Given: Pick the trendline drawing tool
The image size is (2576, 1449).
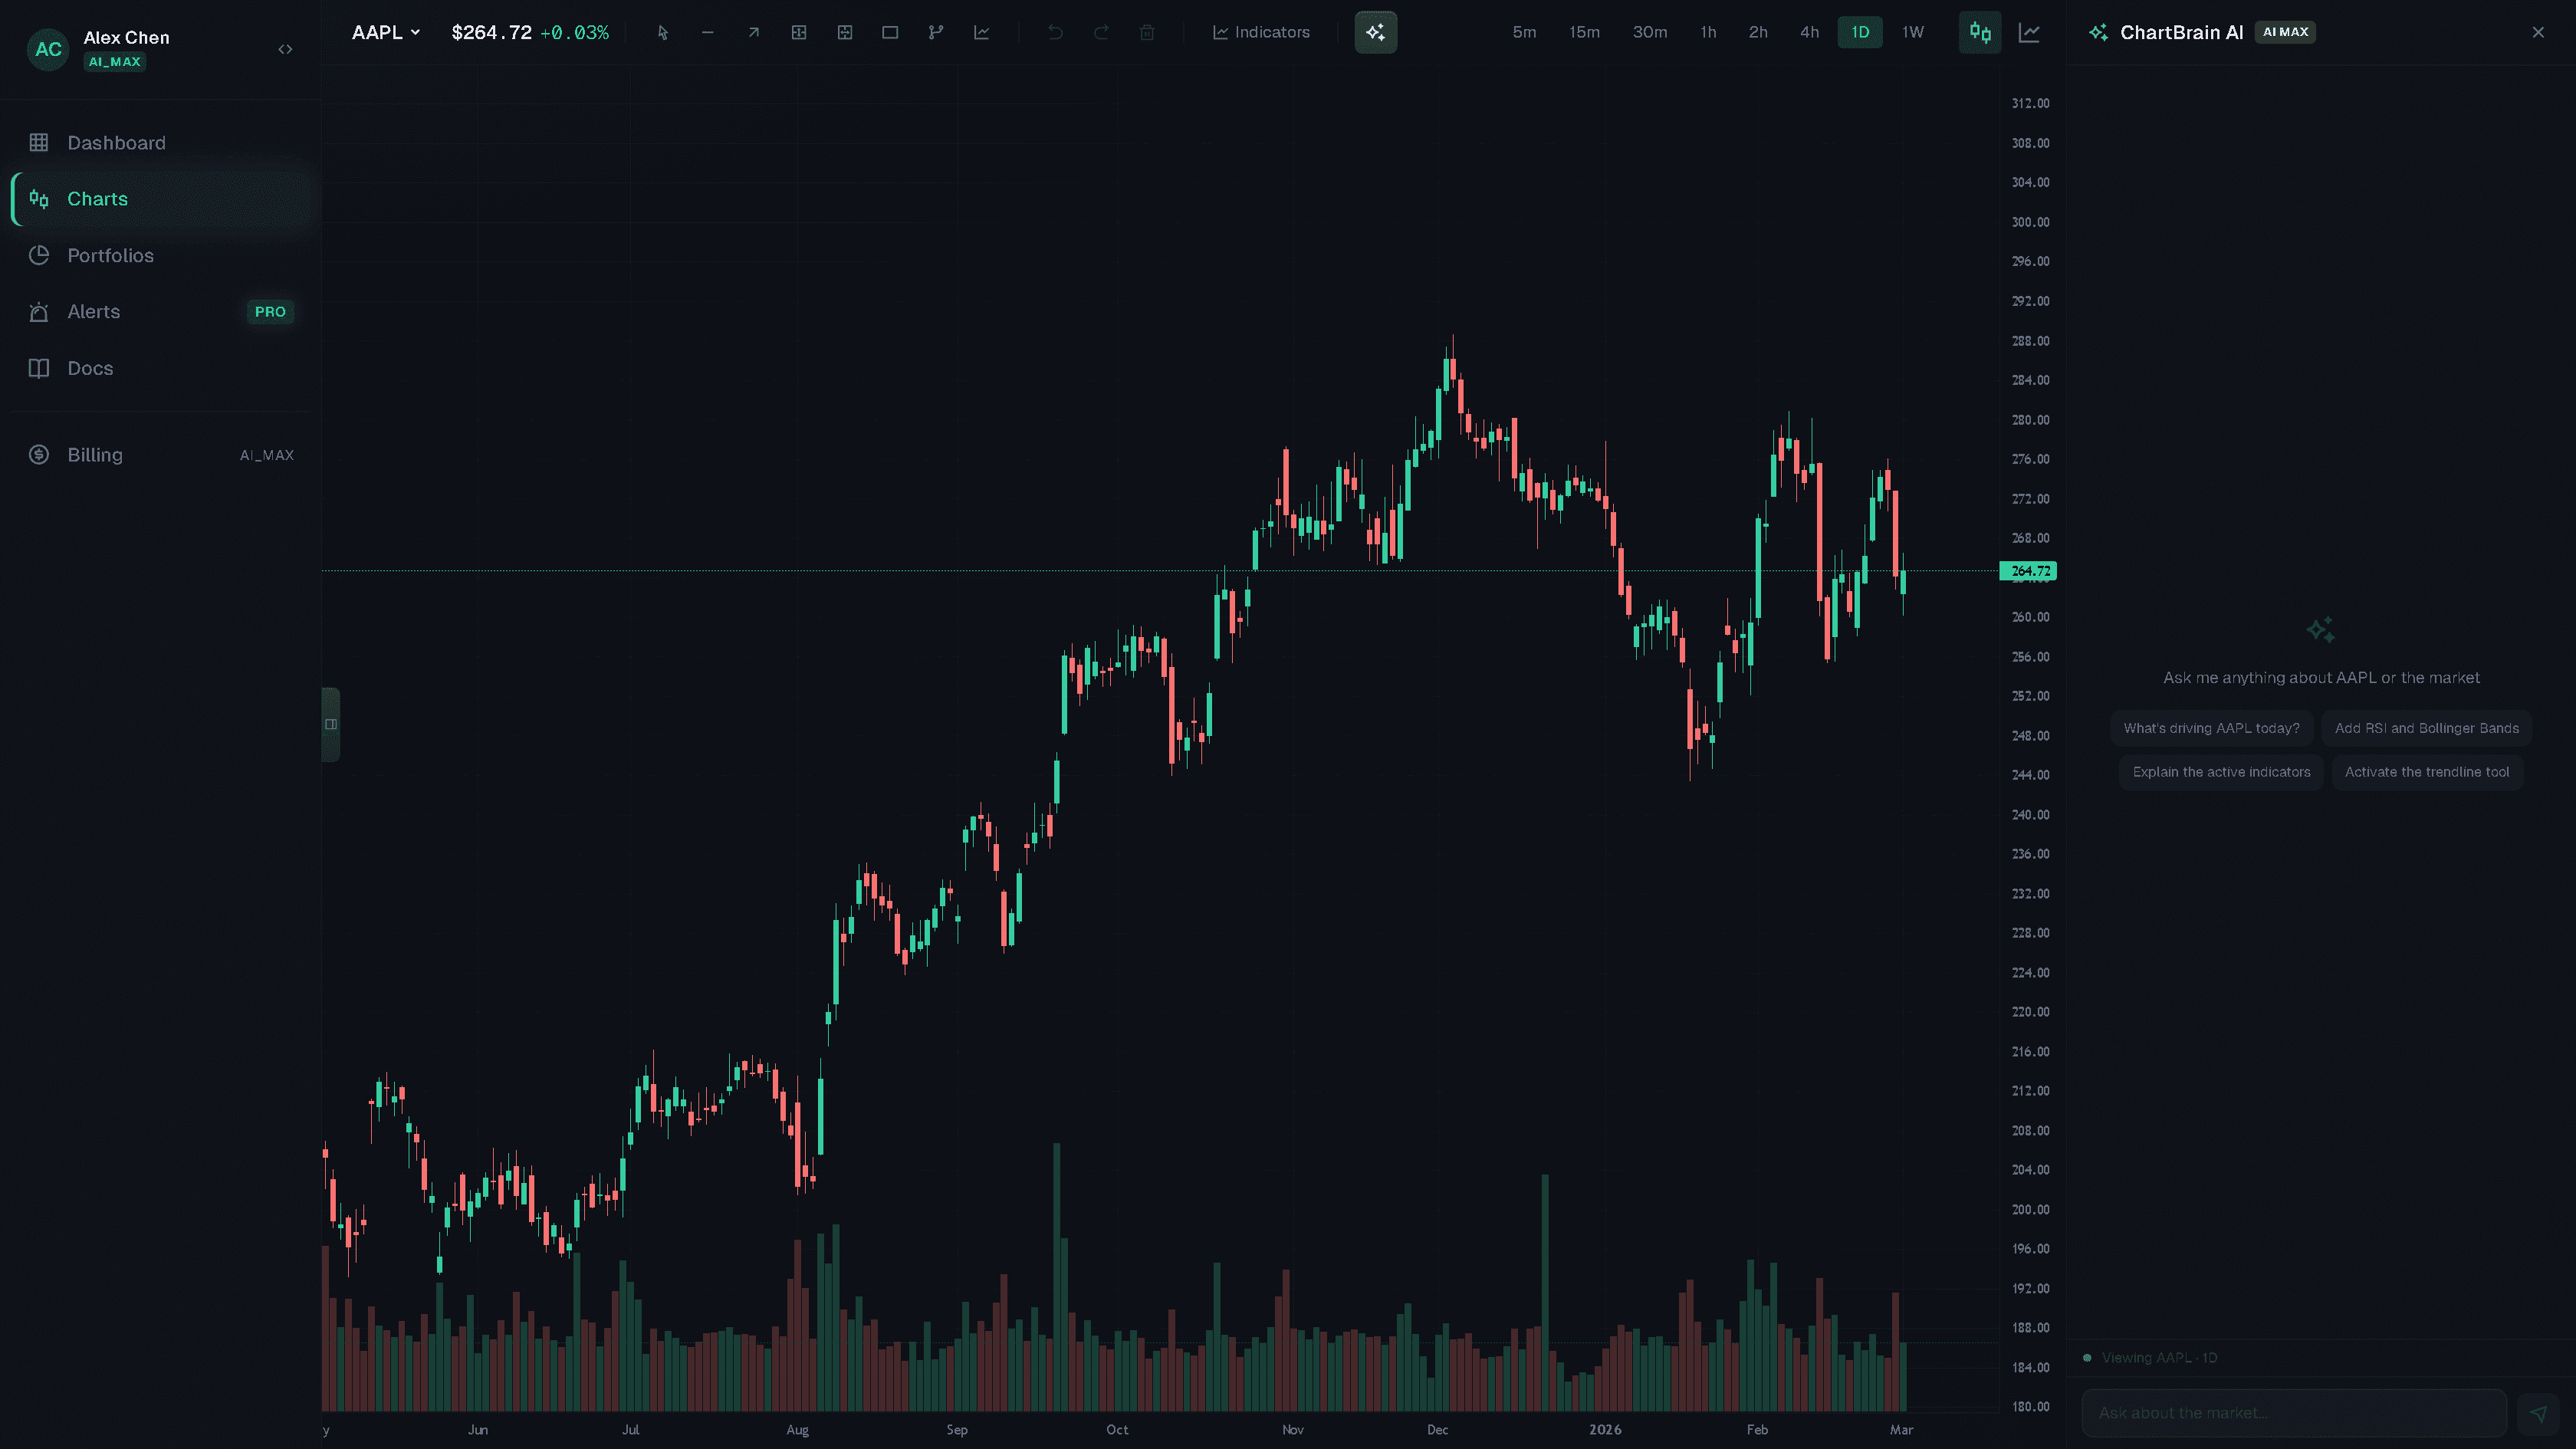Looking at the screenshot, I should pos(708,32).
